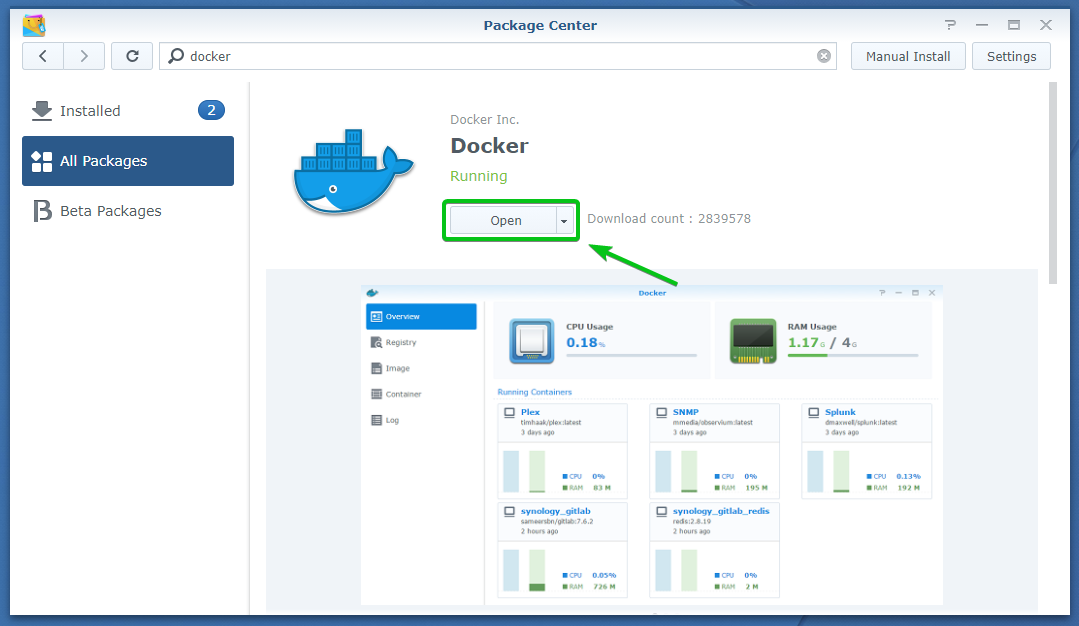The image size is (1079, 626).
Task: Click the vertical scrollbar thumb
Action: (x=1052, y=183)
